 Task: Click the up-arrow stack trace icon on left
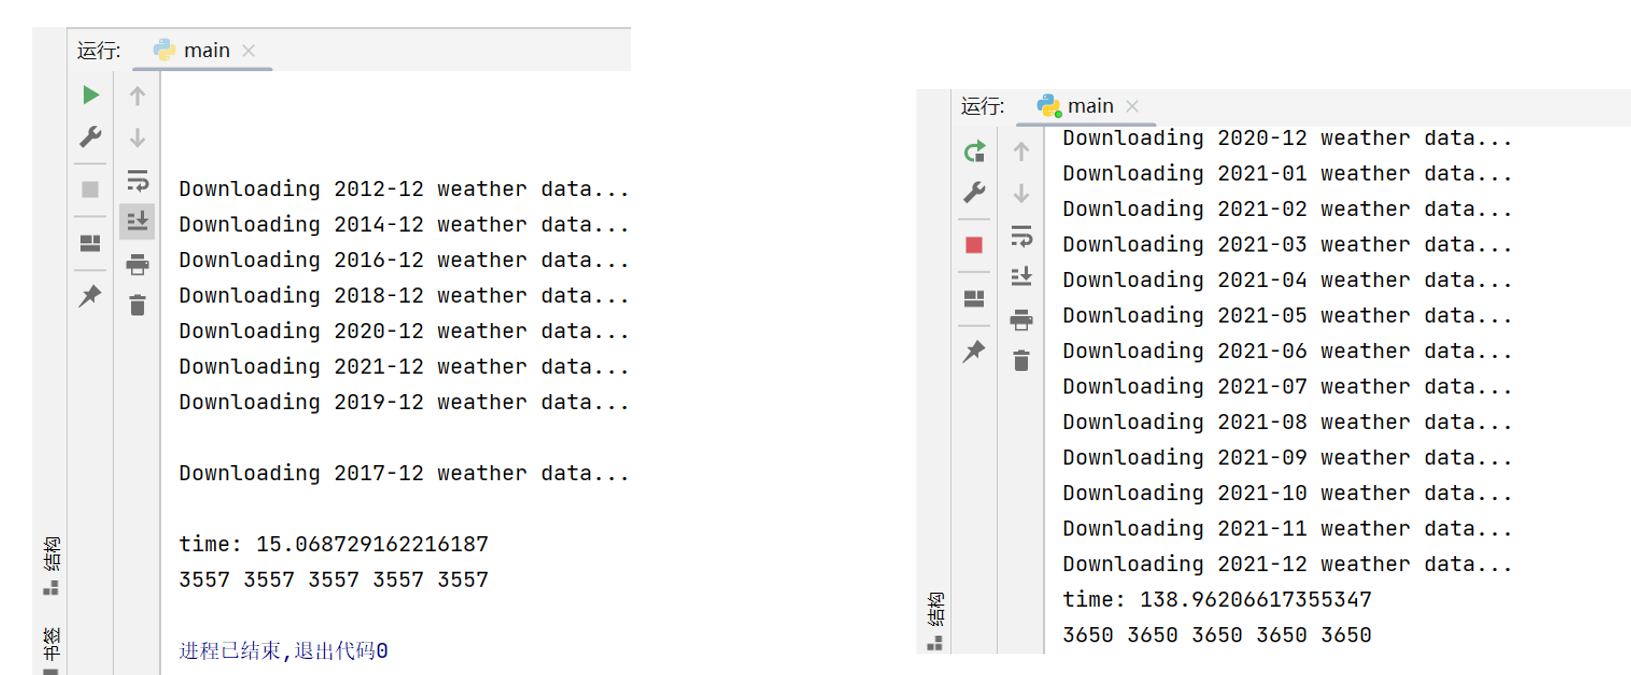[x=137, y=96]
